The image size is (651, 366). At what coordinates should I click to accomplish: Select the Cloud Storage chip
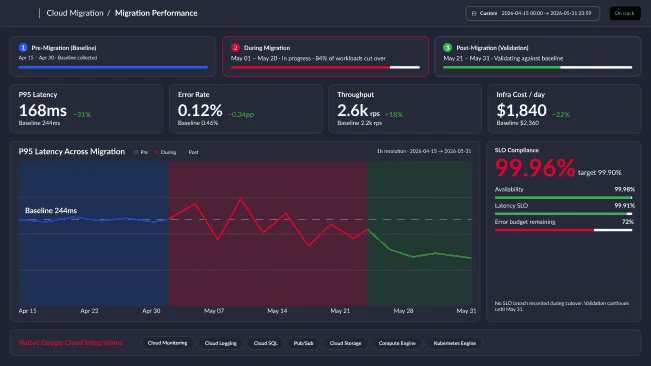[x=345, y=343]
